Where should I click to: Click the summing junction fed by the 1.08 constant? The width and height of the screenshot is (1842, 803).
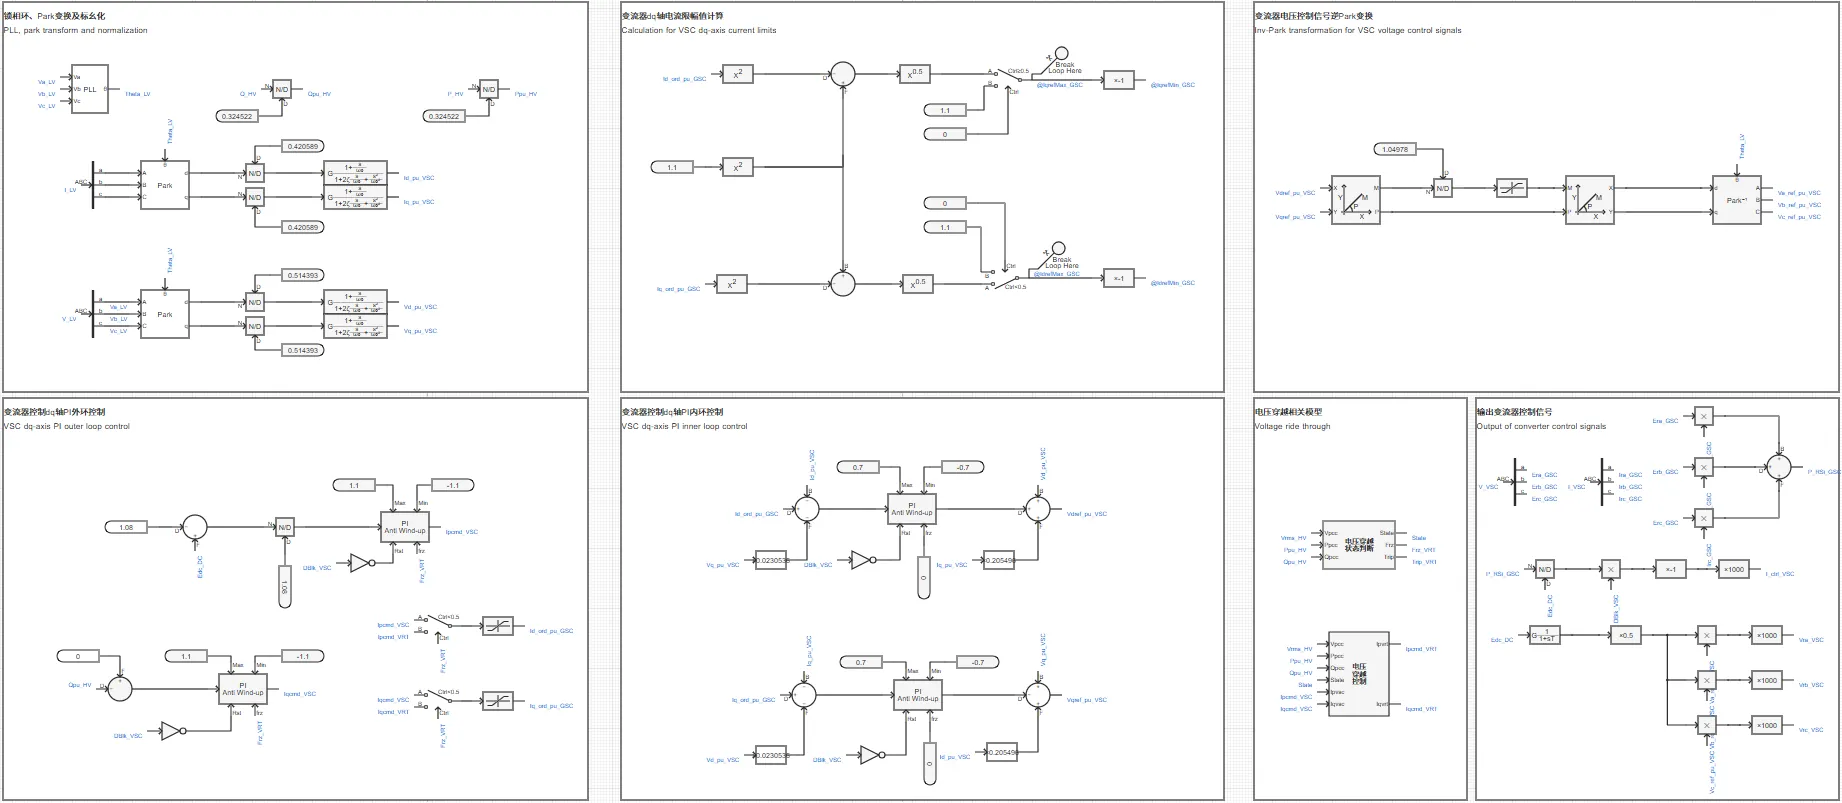coord(194,527)
